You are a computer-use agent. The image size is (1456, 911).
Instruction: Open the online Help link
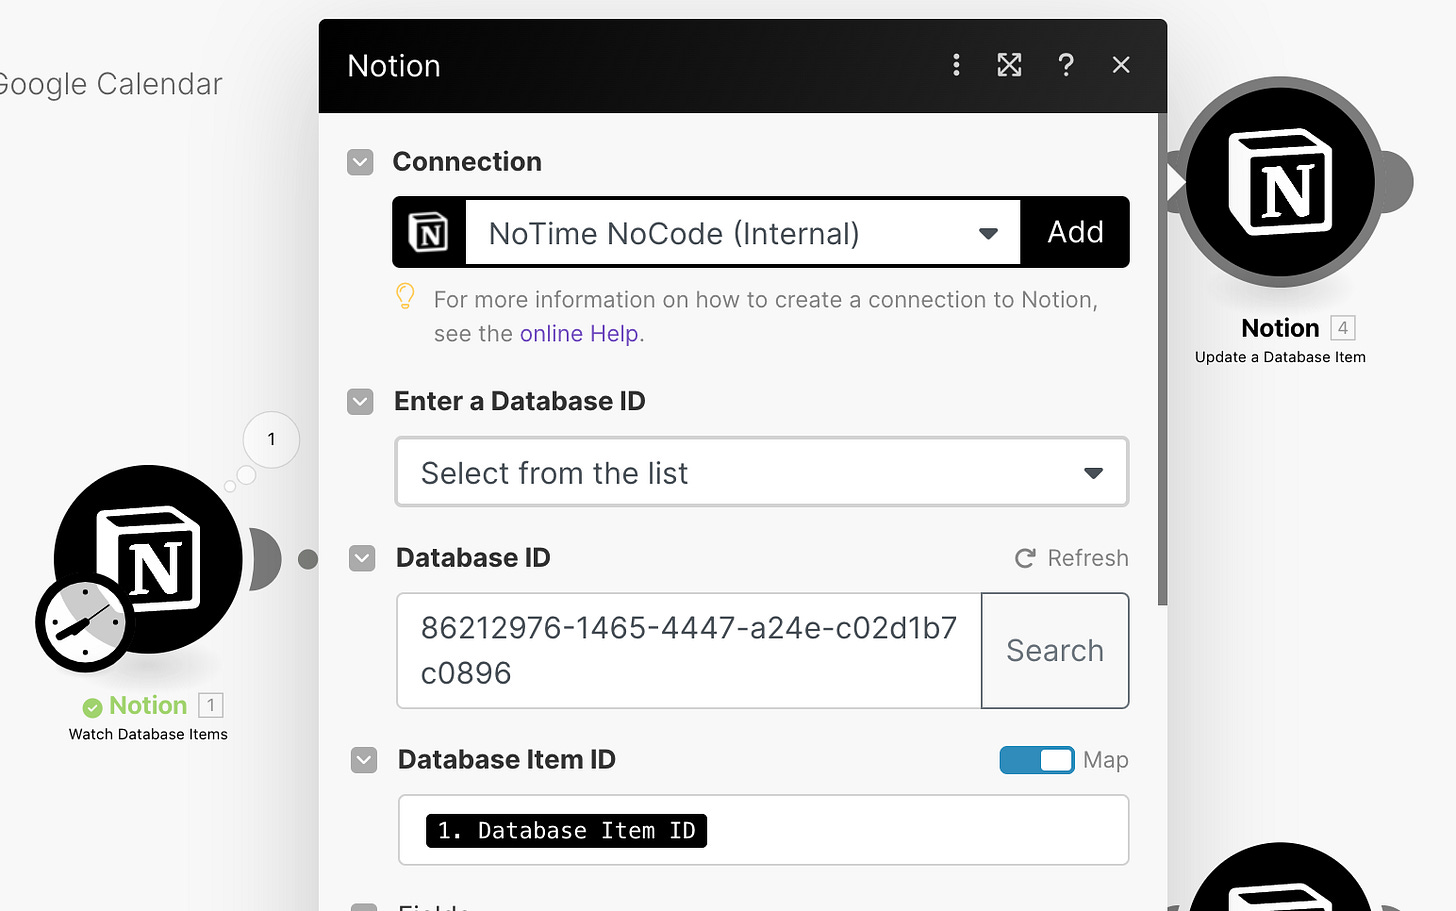pos(578,334)
